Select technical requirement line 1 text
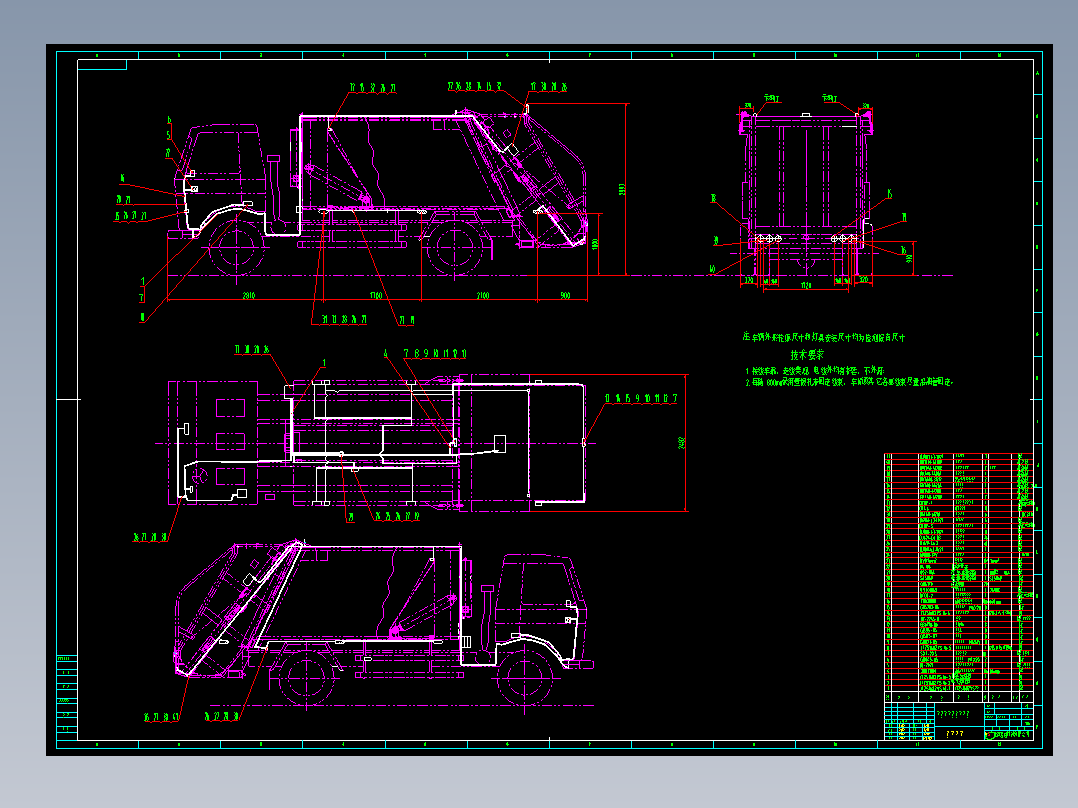 point(815,371)
